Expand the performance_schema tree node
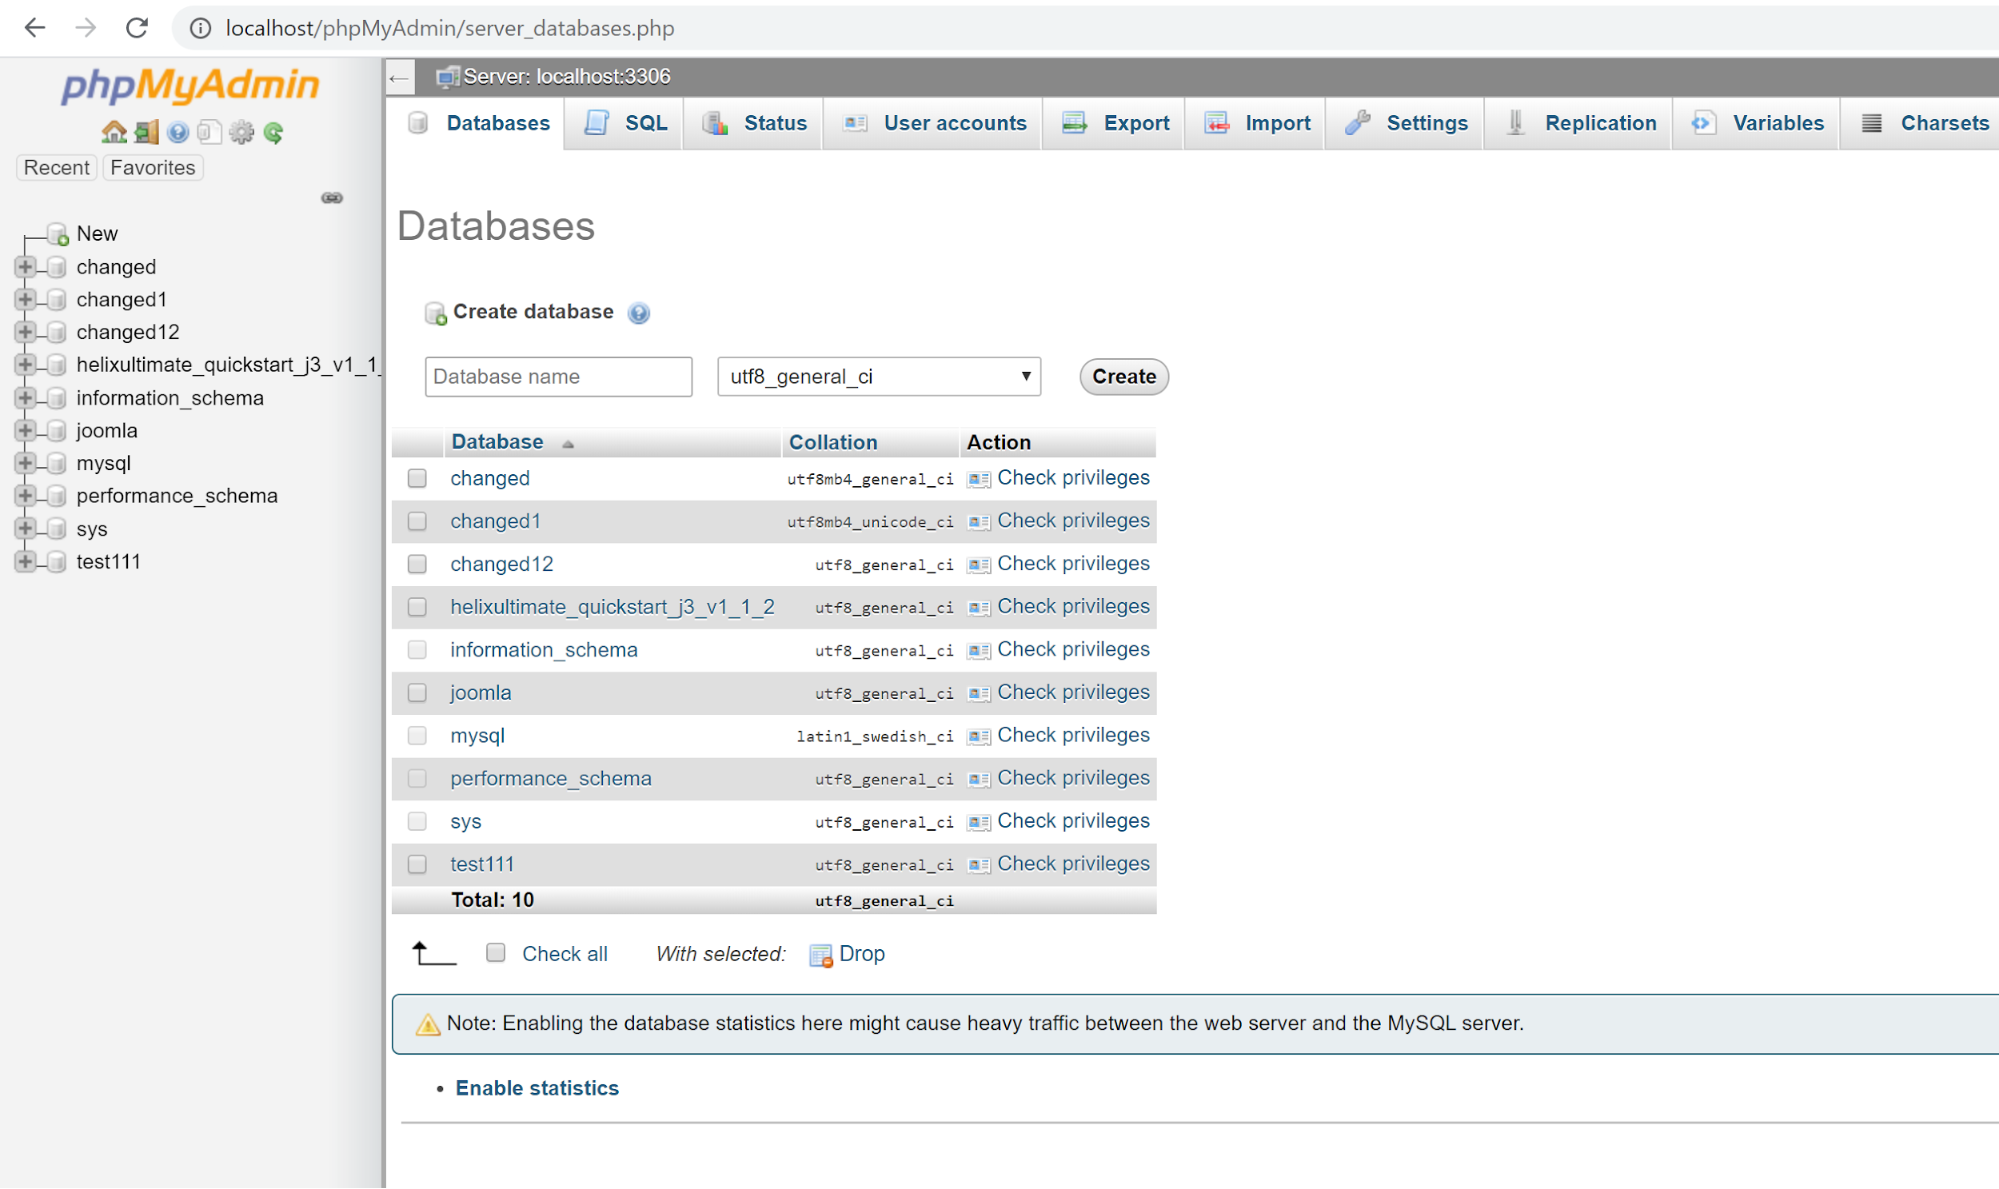1999x1189 pixels. point(25,496)
